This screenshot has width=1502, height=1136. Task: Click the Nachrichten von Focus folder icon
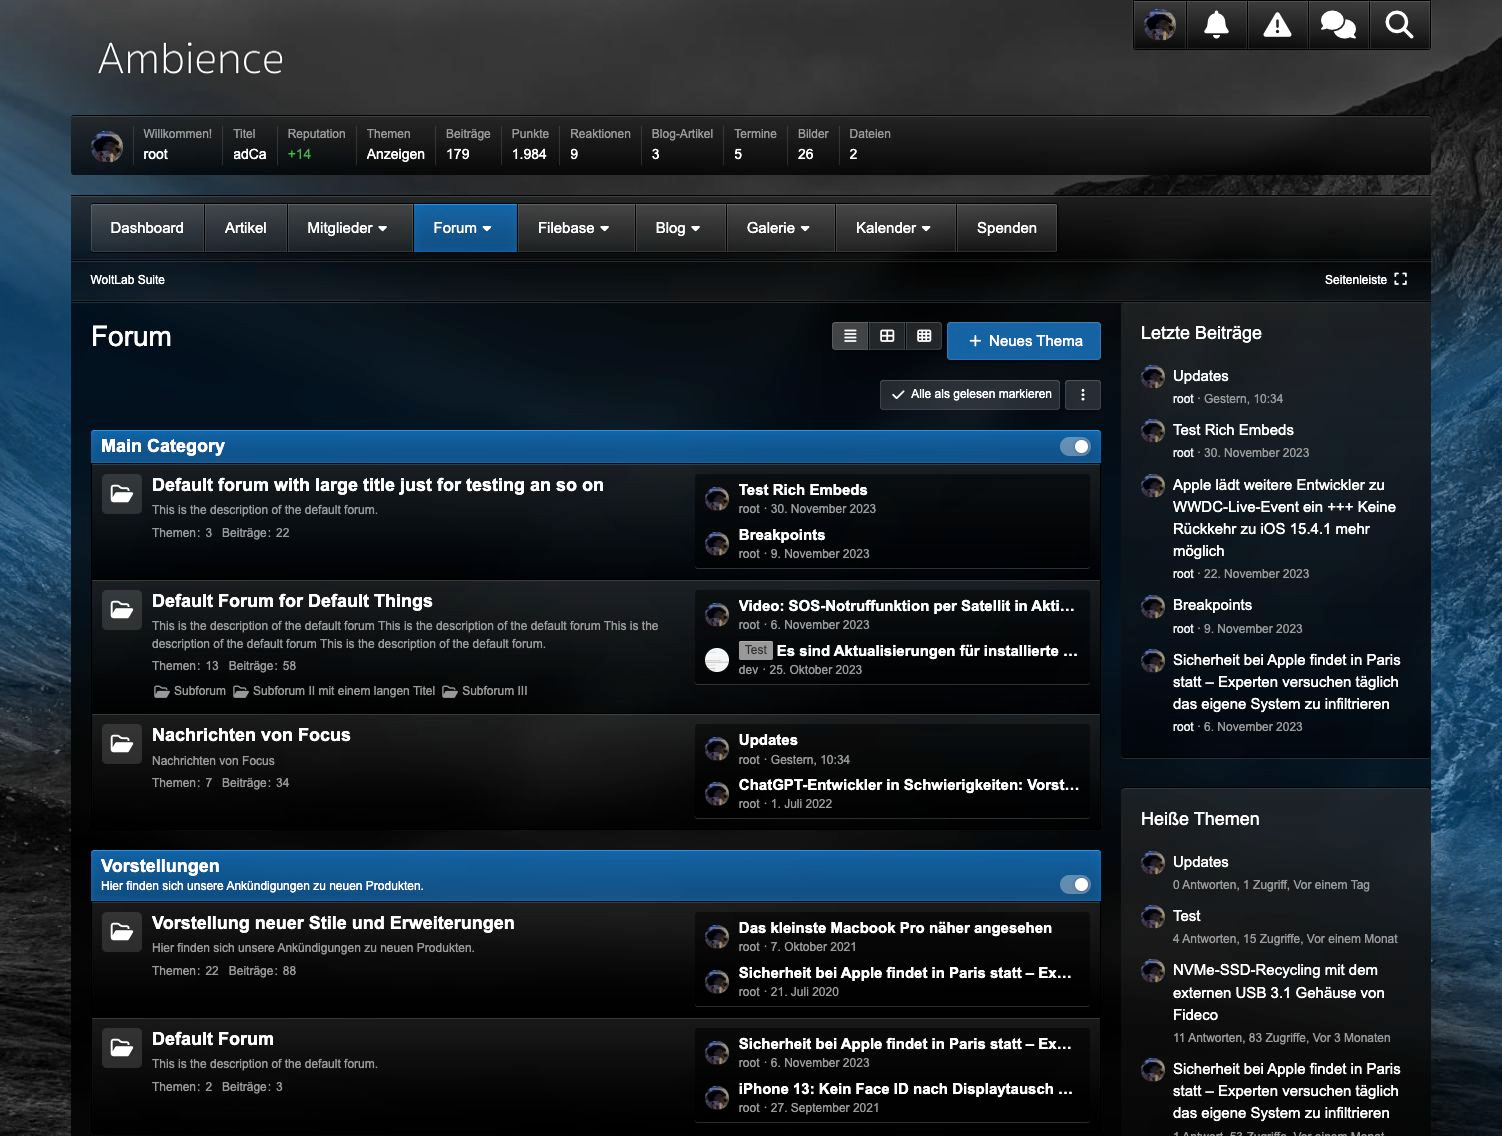tap(122, 744)
